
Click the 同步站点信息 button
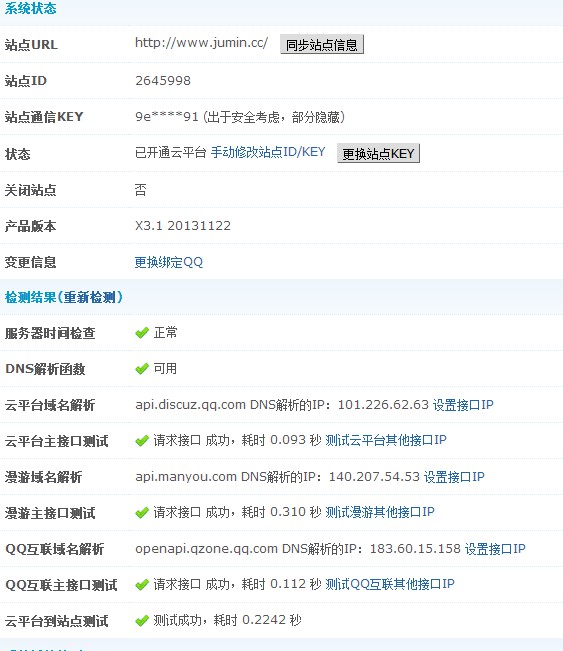pos(322,44)
